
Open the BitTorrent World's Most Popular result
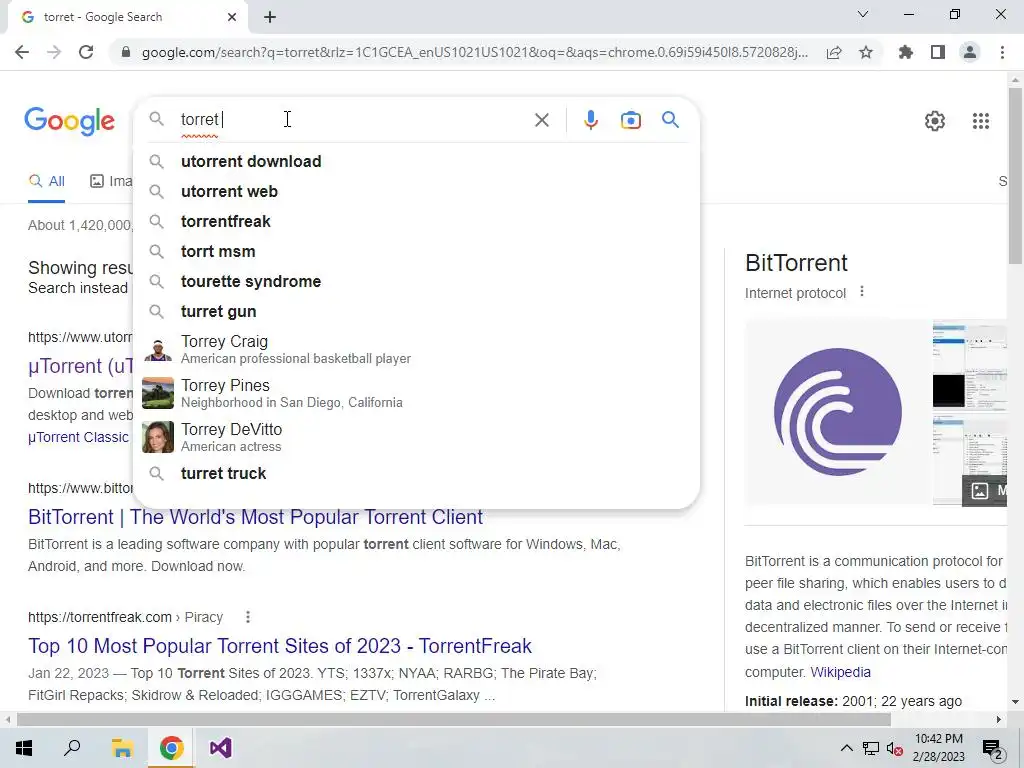click(255, 517)
